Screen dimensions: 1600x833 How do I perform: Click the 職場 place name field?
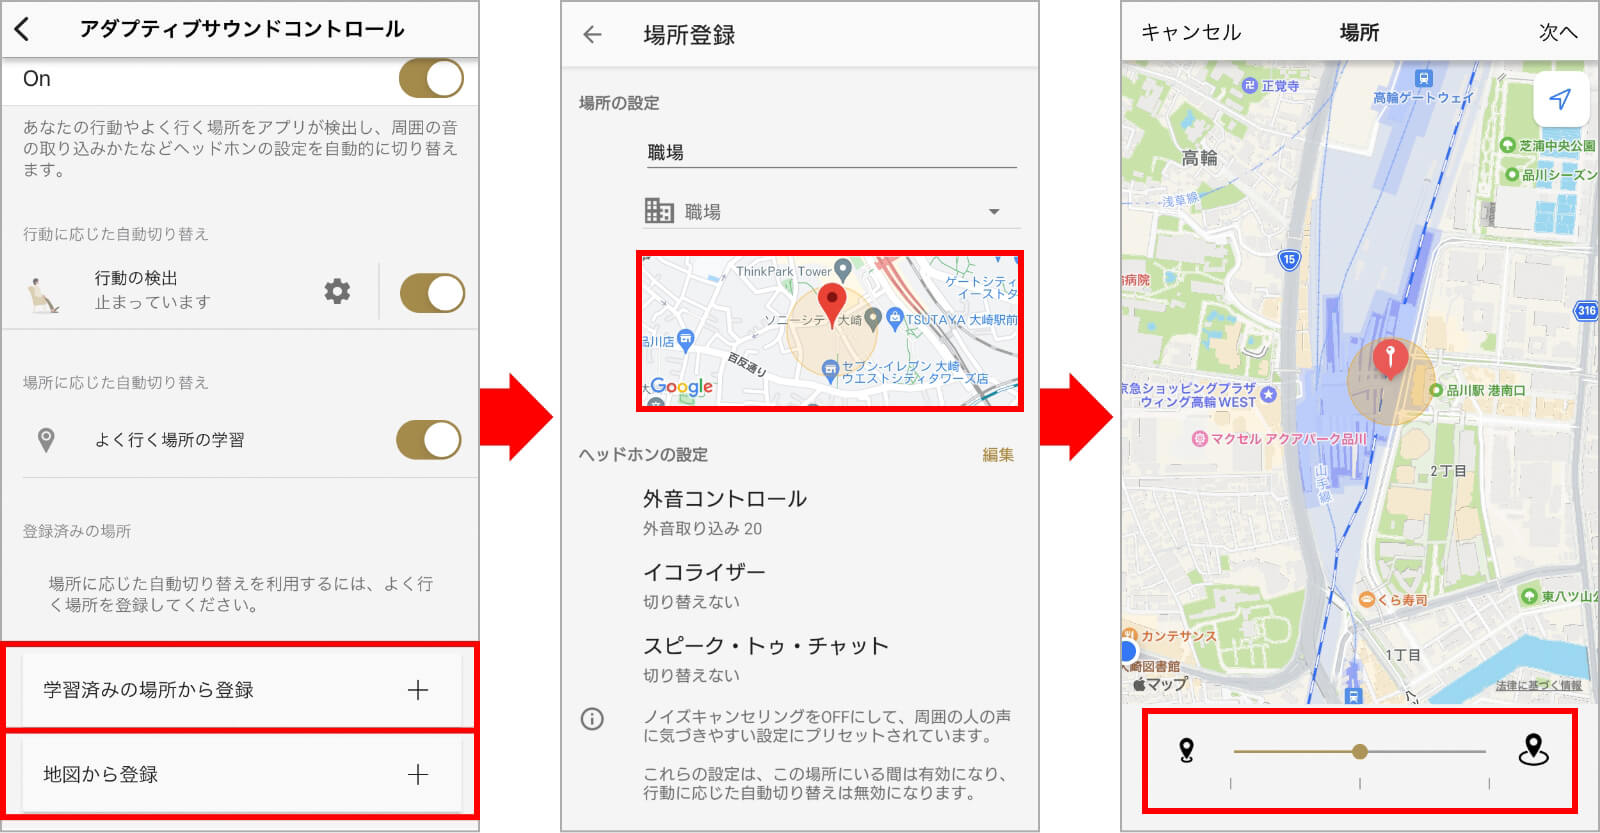coord(830,152)
